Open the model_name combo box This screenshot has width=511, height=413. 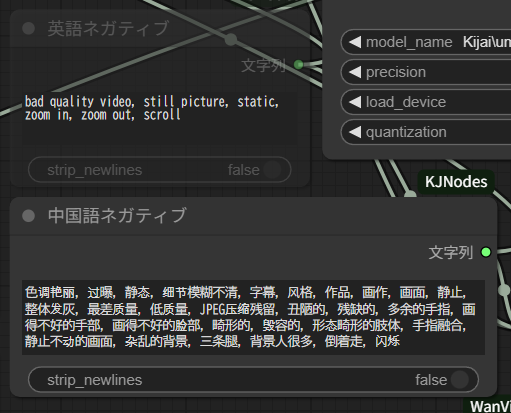(426, 42)
